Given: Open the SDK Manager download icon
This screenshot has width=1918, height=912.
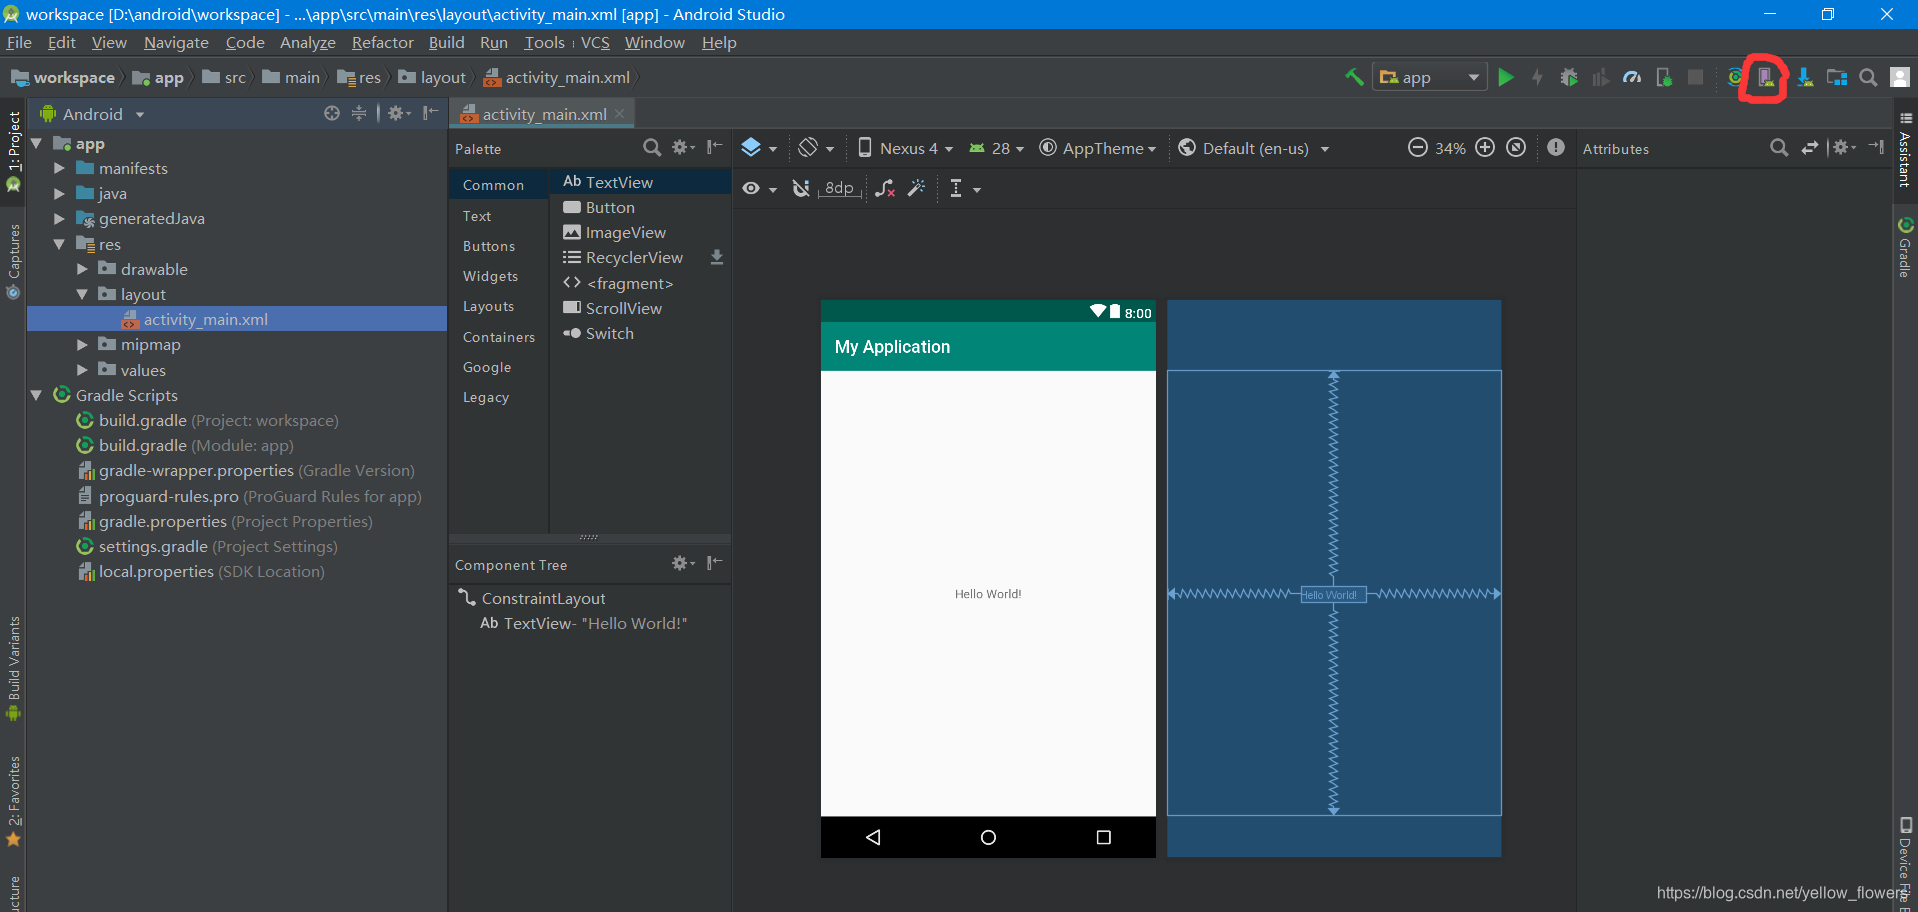Looking at the screenshot, I should point(1805,77).
